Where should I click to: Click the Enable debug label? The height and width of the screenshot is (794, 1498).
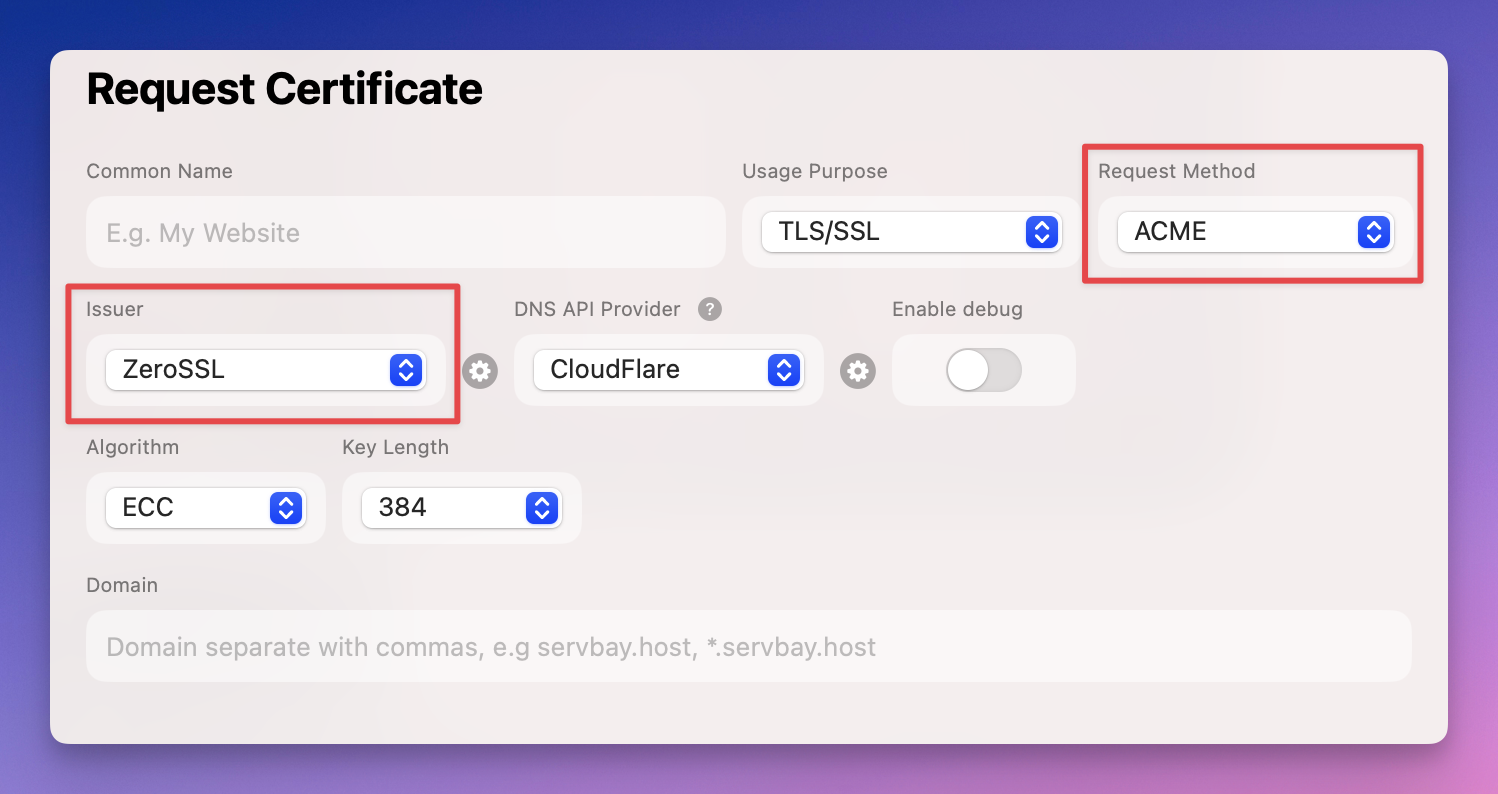point(958,309)
